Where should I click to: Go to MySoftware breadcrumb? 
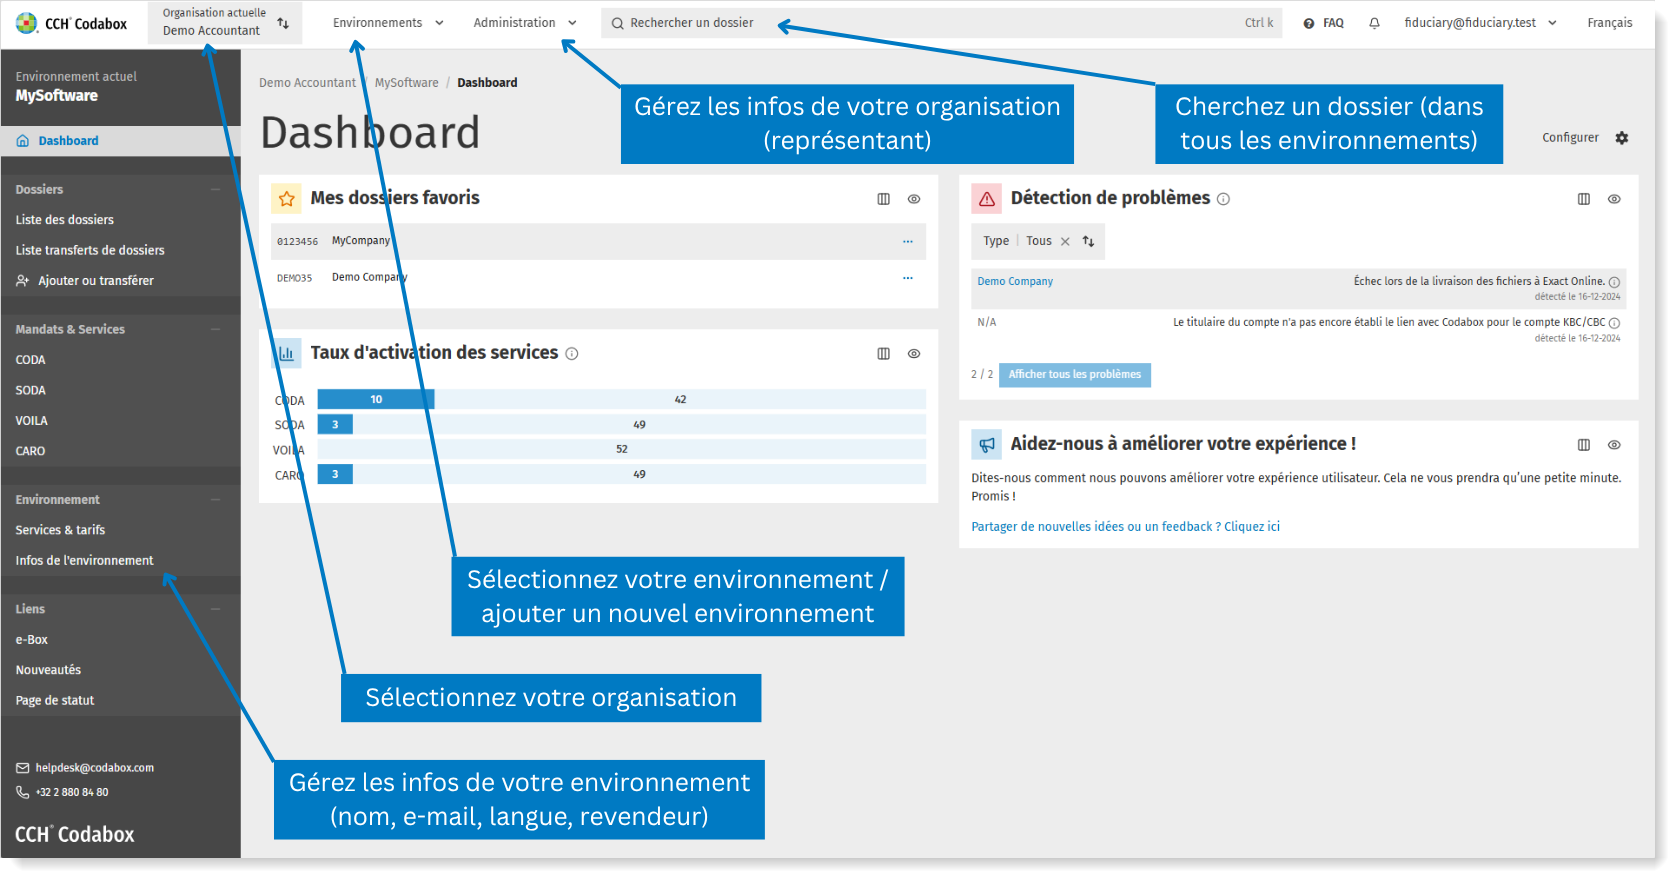click(x=406, y=83)
